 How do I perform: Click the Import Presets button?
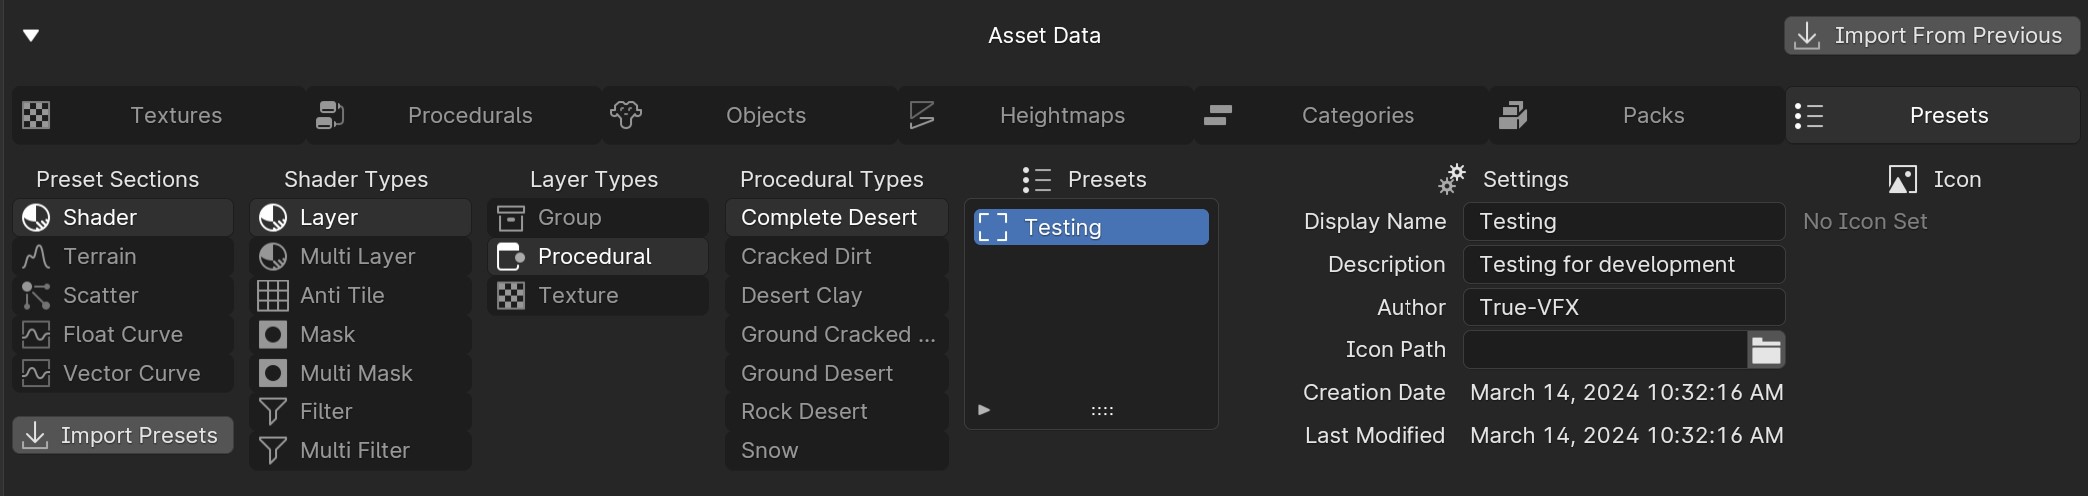(122, 436)
